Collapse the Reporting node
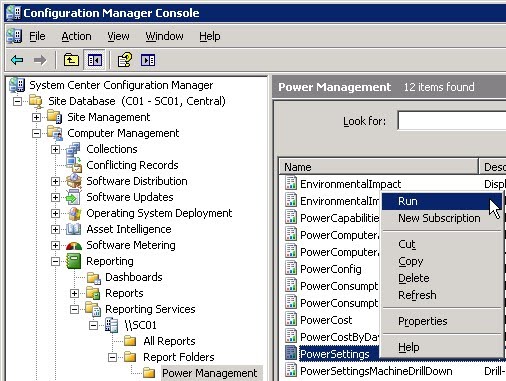506x381 pixels. [x=55, y=261]
